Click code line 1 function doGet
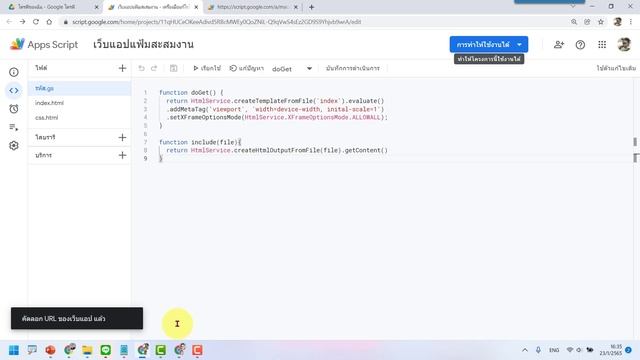This screenshot has height=360, width=640. pos(191,93)
